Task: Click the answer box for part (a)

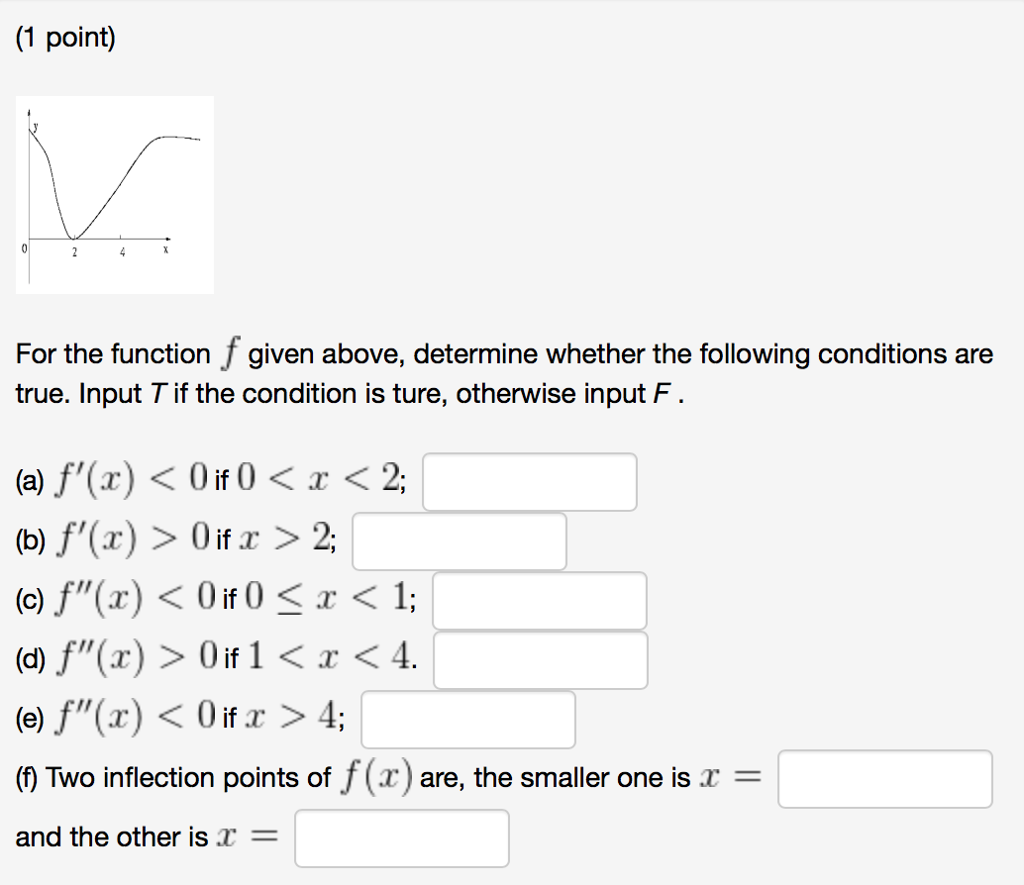Action: click(x=528, y=482)
